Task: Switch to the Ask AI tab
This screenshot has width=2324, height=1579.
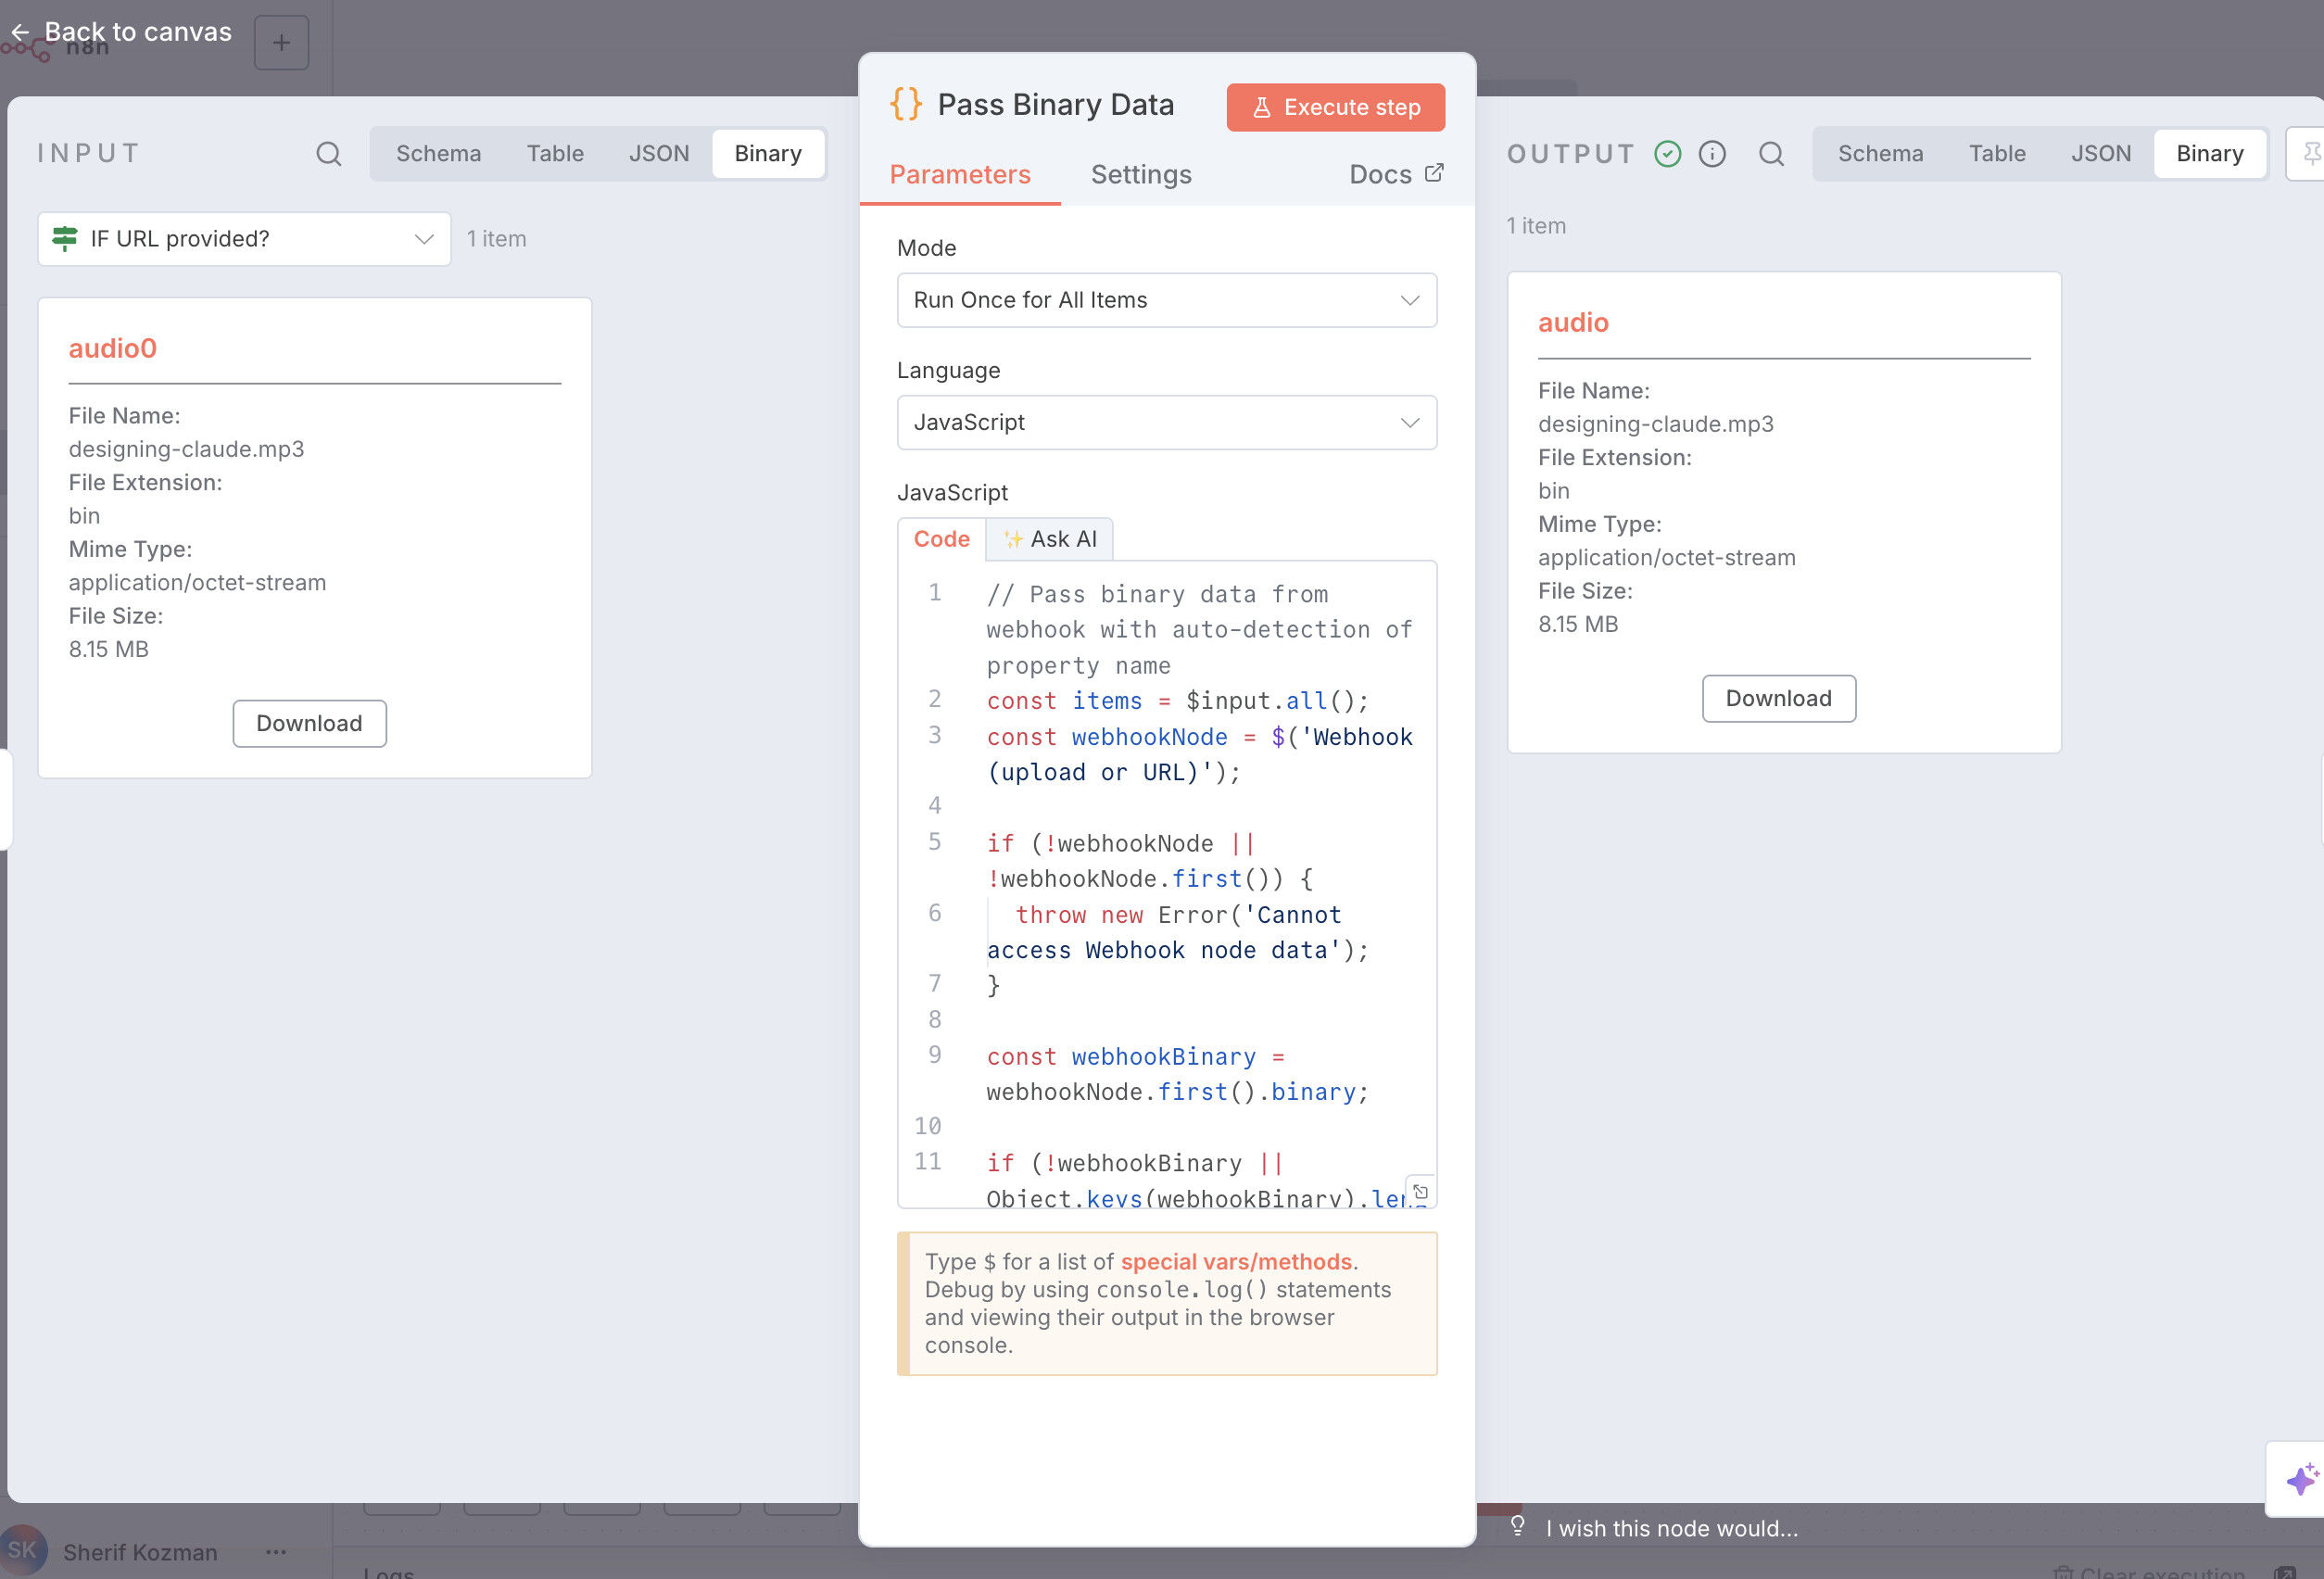Action: tap(1049, 539)
